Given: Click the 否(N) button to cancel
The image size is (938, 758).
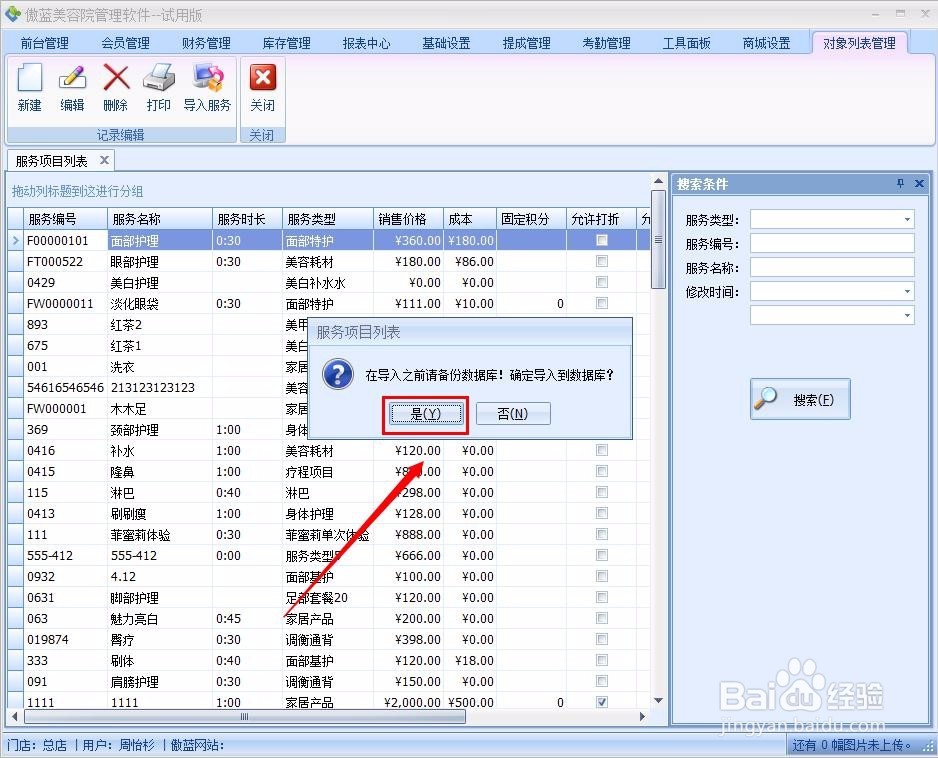Looking at the screenshot, I should coord(512,413).
